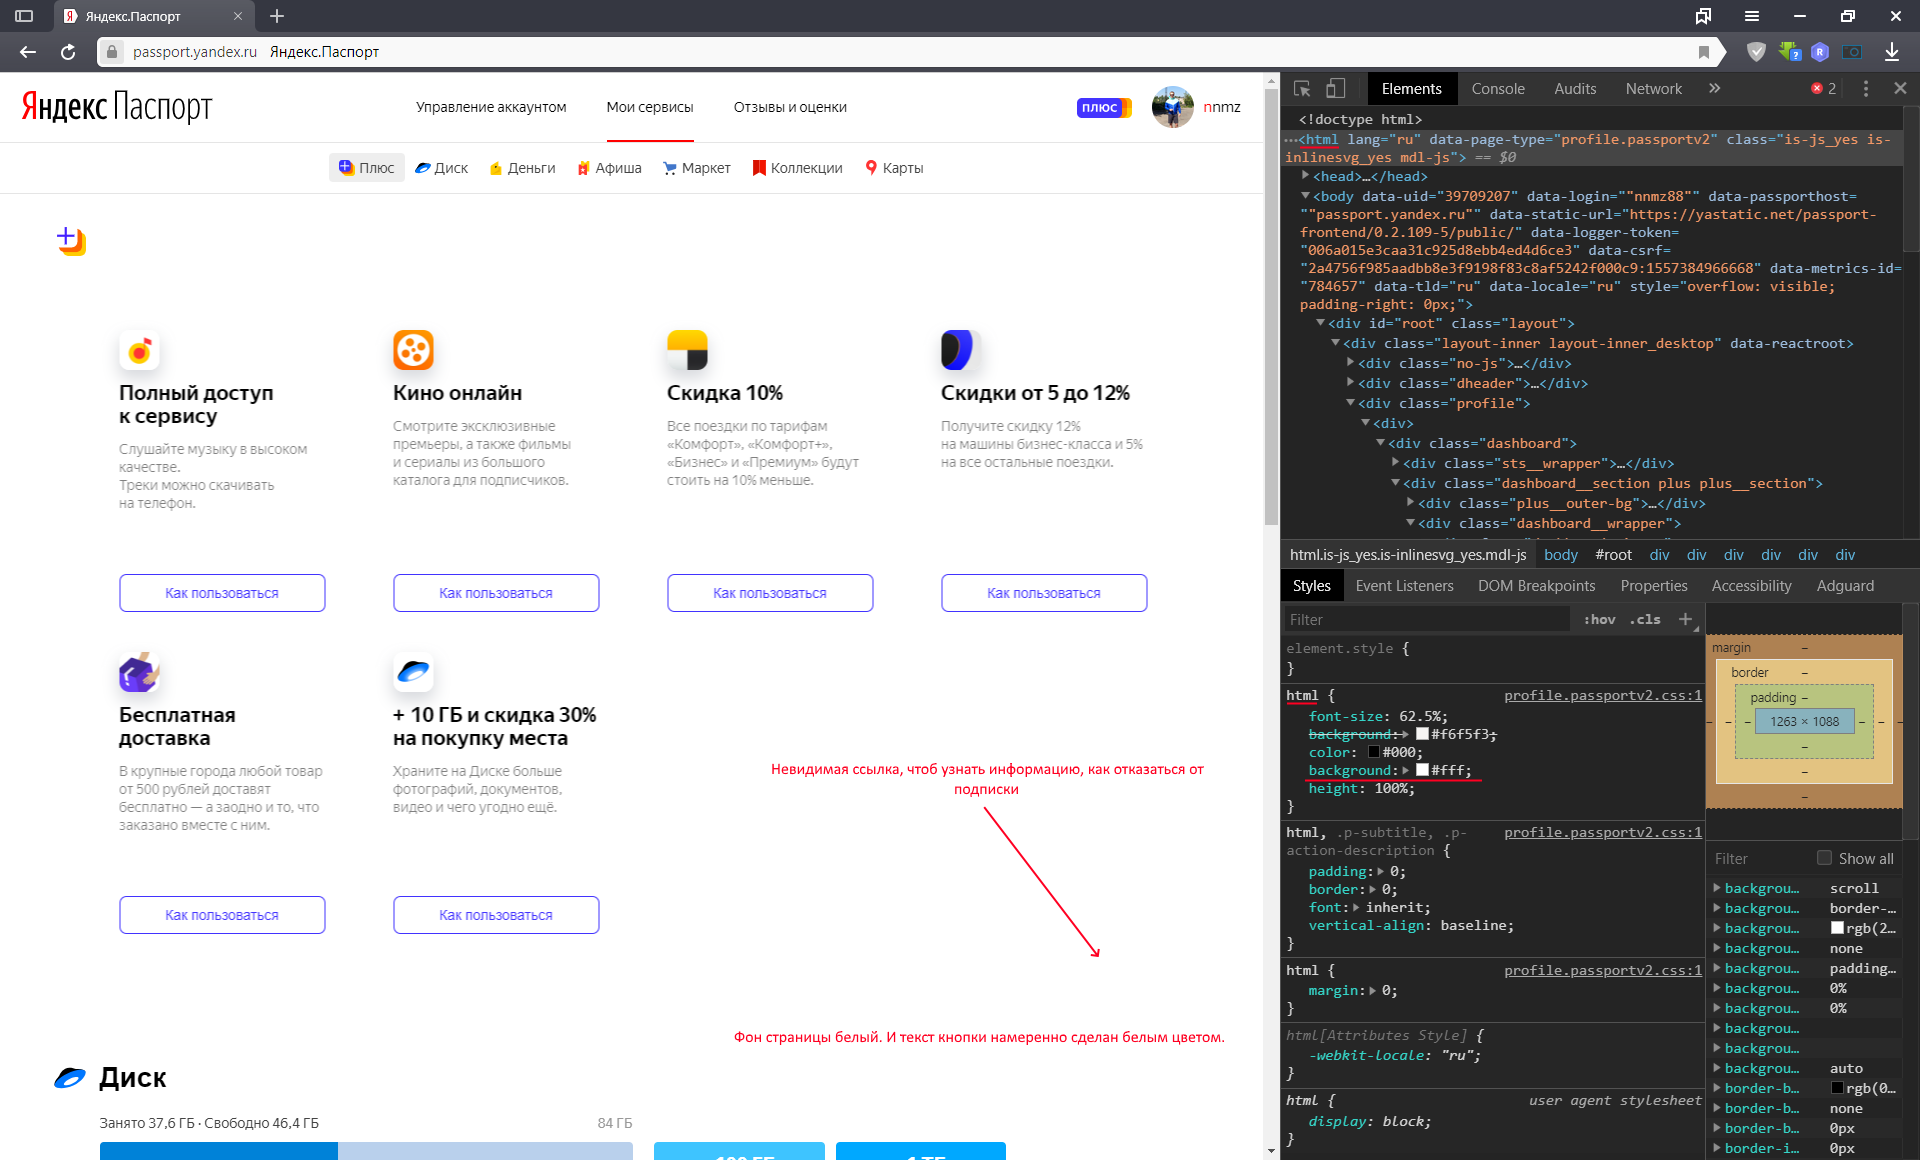Image resolution: width=1920 pixels, height=1160 pixels.
Task: Close the DevTools panel
Action: tap(1900, 89)
